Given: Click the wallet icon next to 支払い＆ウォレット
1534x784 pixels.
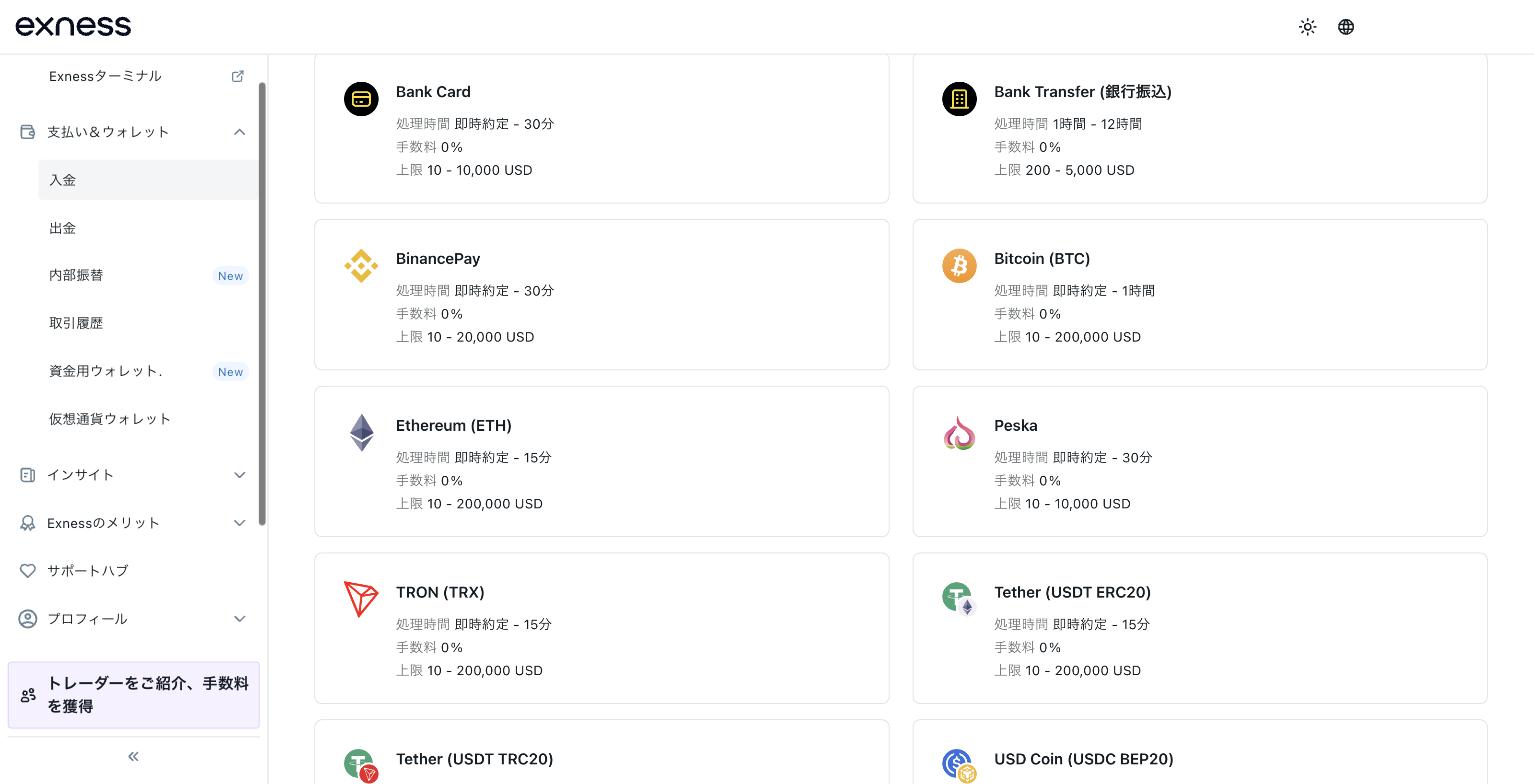Looking at the screenshot, I should 28,131.
